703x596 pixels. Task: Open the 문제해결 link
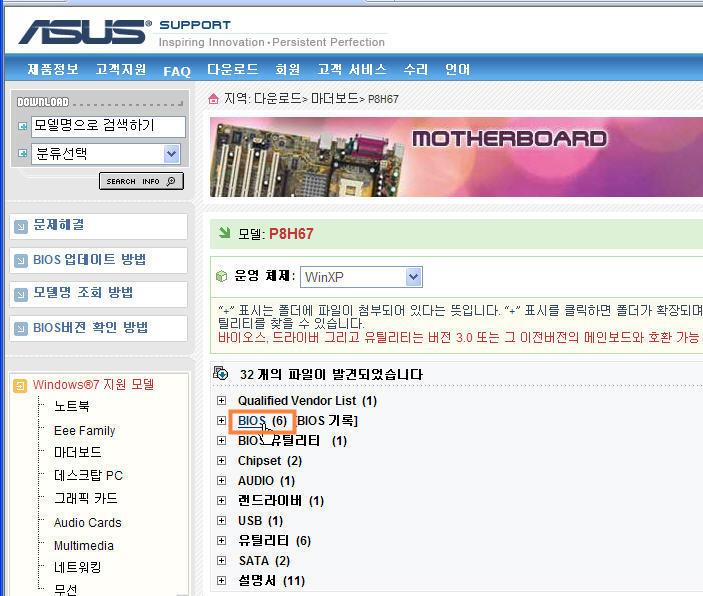pos(58,225)
